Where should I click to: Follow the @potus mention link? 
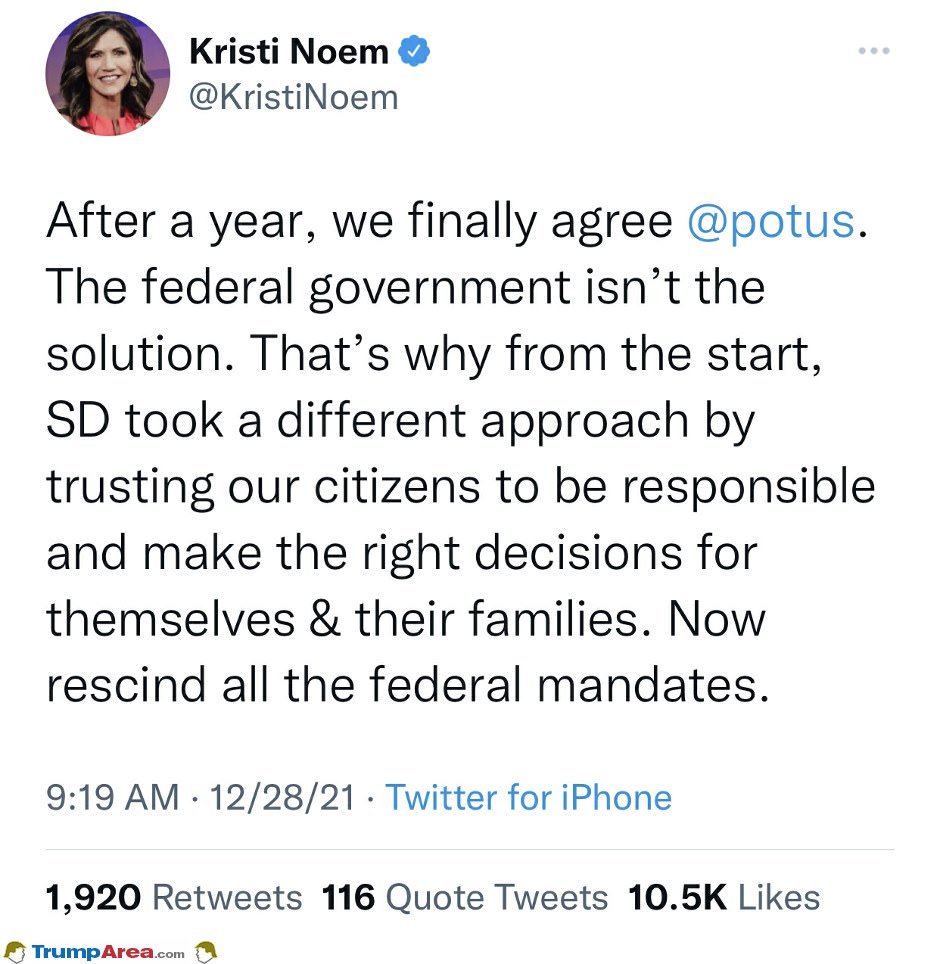pos(771,221)
